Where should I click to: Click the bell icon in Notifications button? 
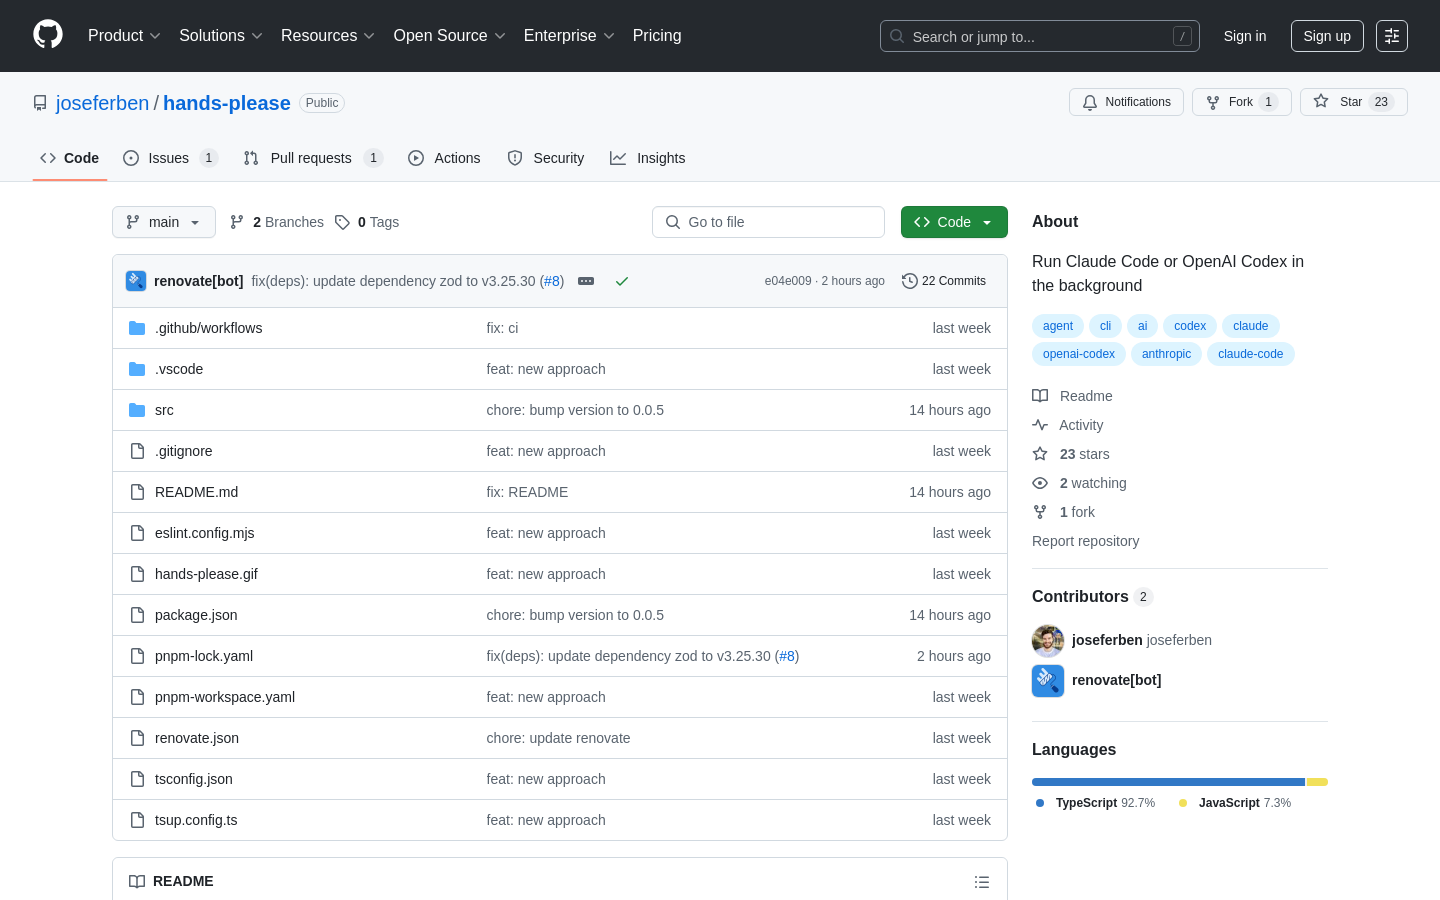click(1090, 102)
